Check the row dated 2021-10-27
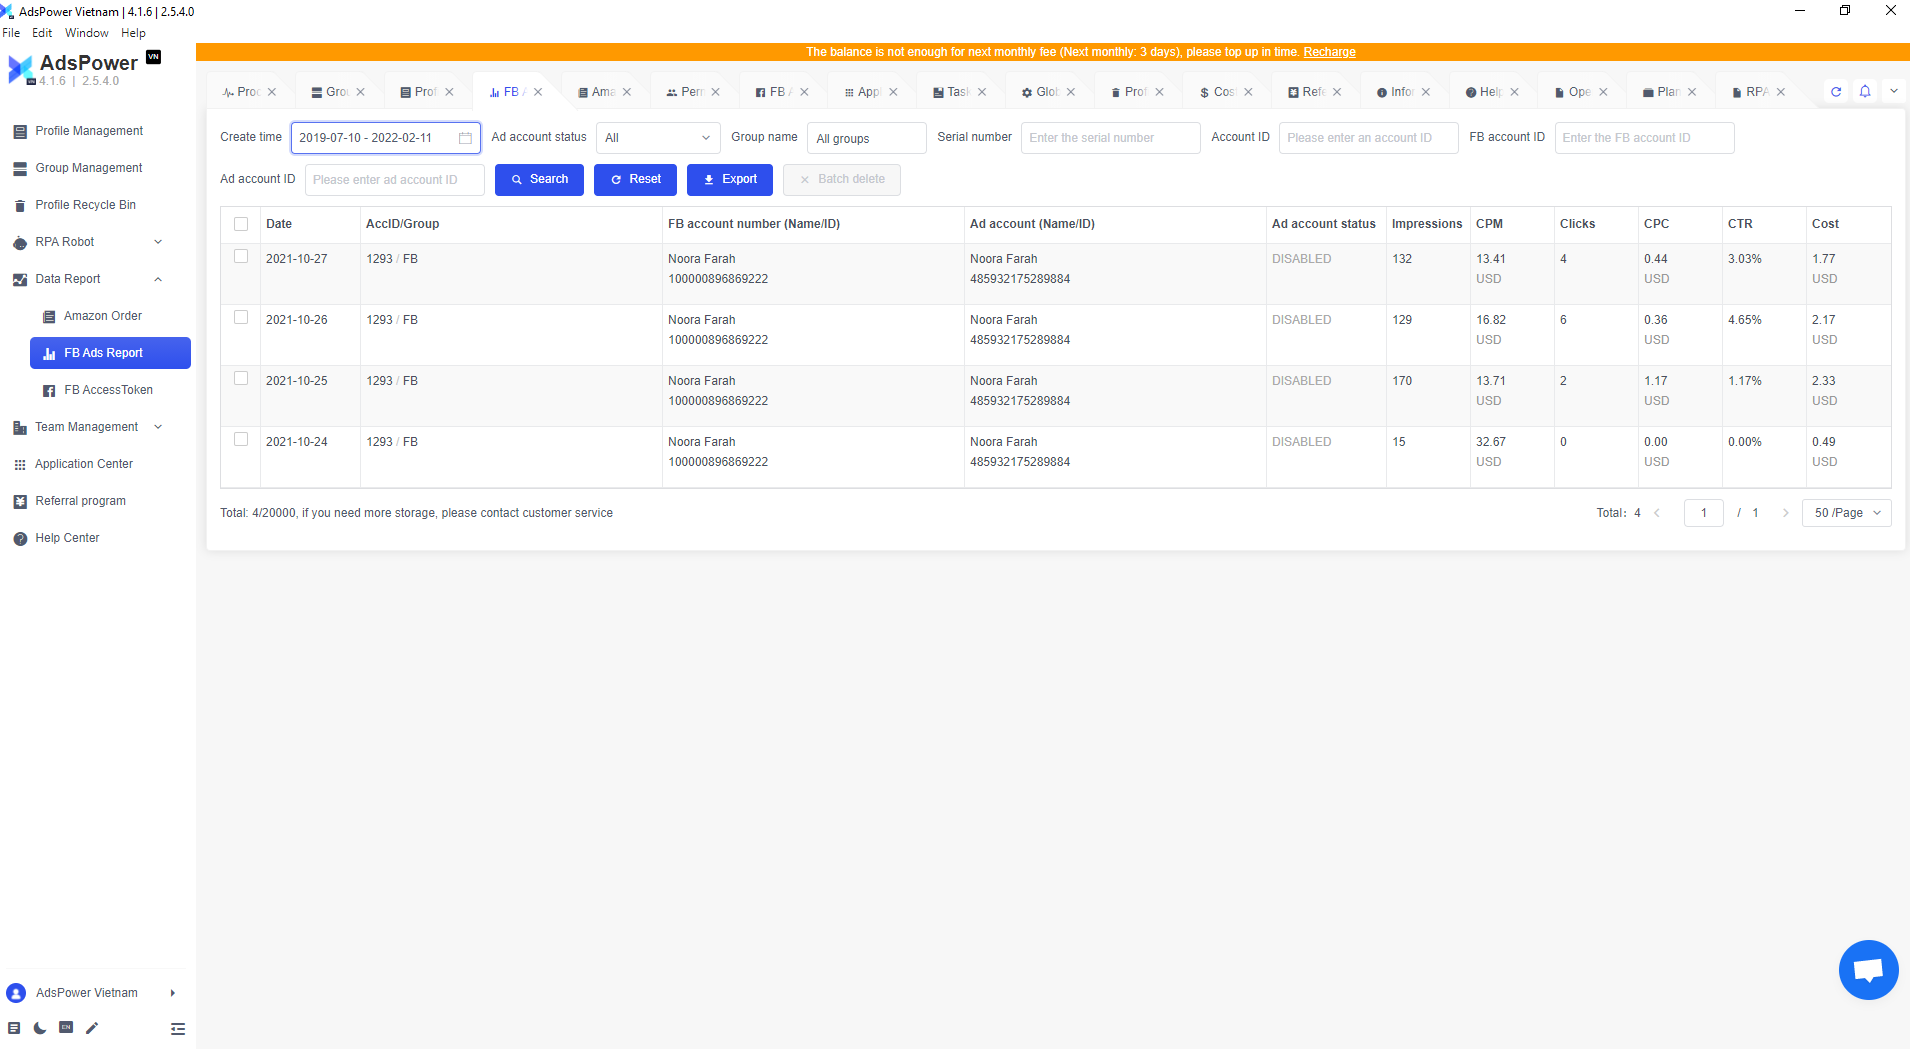 coord(241,257)
